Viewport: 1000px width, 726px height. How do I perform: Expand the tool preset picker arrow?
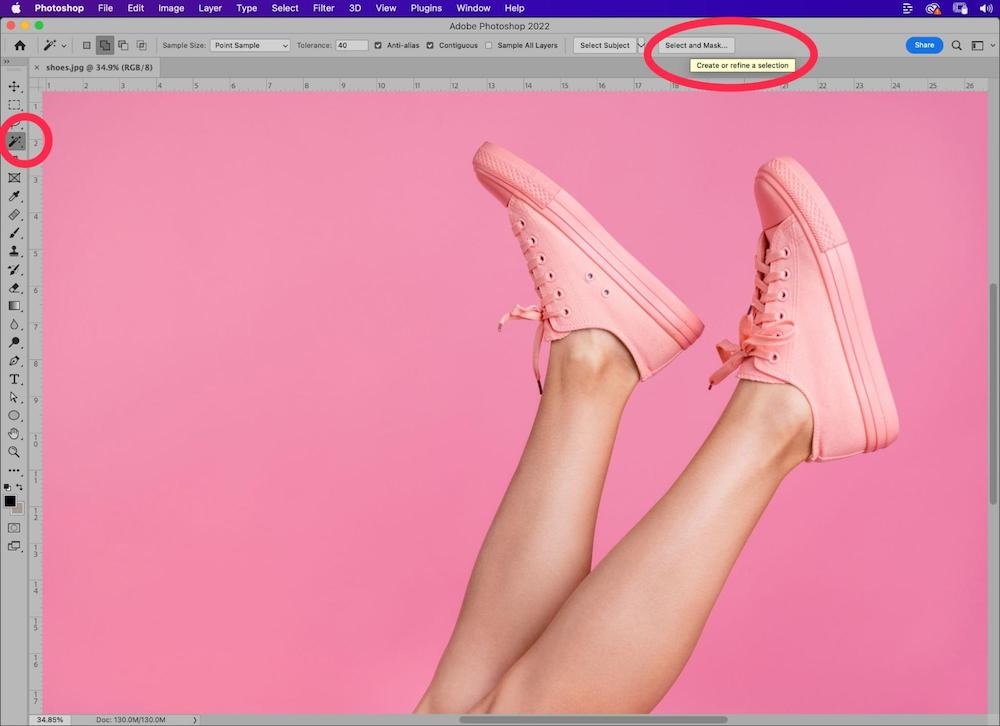click(65, 45)
